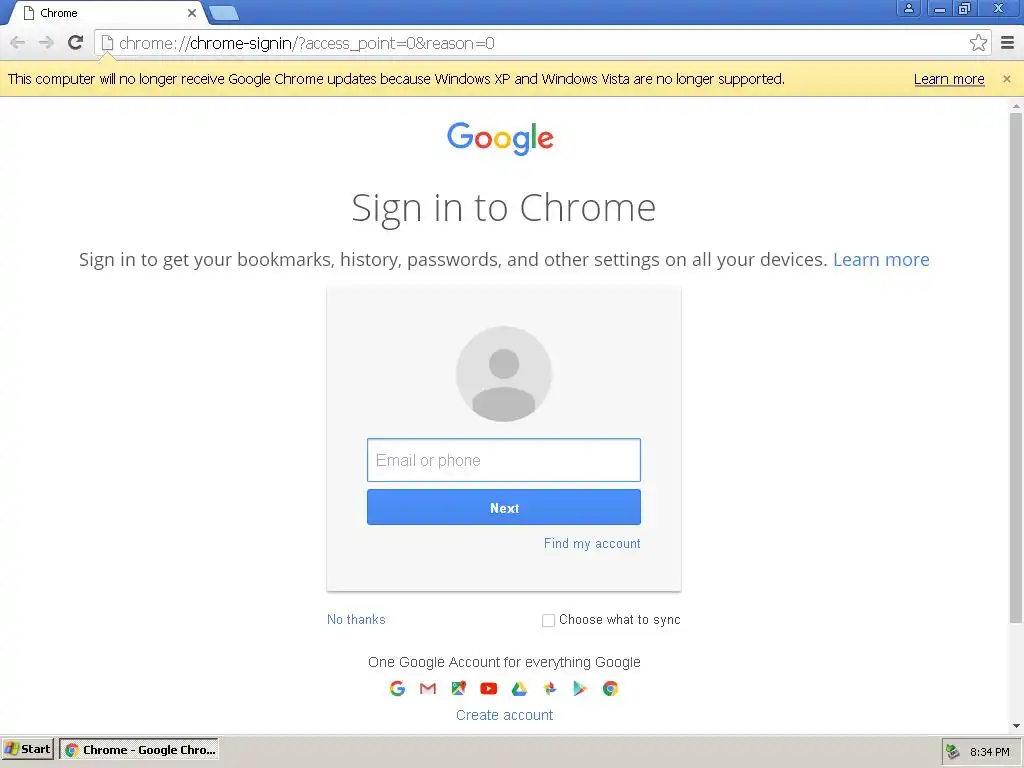
Task: Open Learn more in the yellow warning bar
Action: click(x=949, y=79)
